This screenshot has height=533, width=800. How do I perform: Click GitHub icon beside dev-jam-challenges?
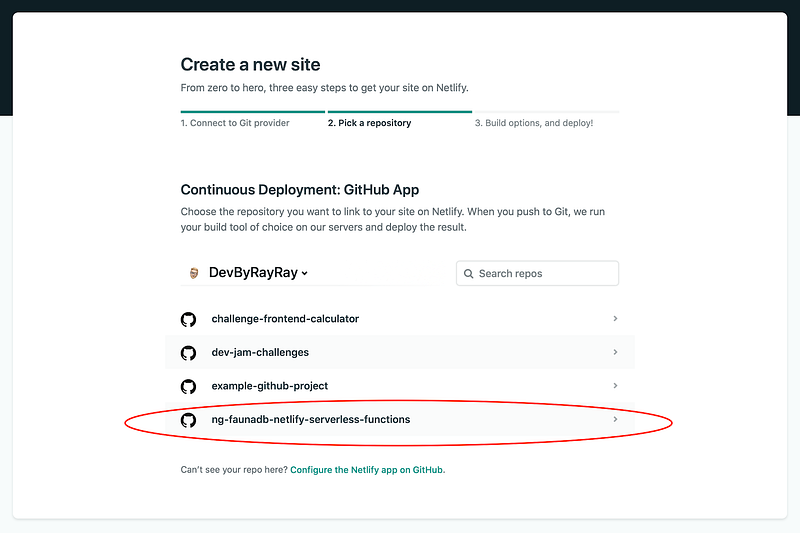click(x=188, y=353)
